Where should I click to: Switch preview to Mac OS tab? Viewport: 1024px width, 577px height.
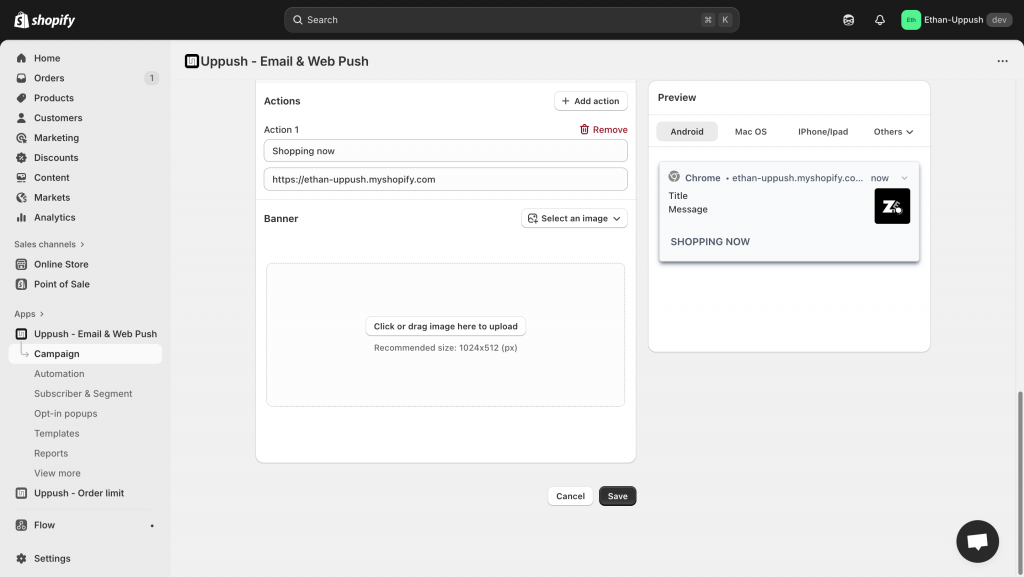pos(750,132)
